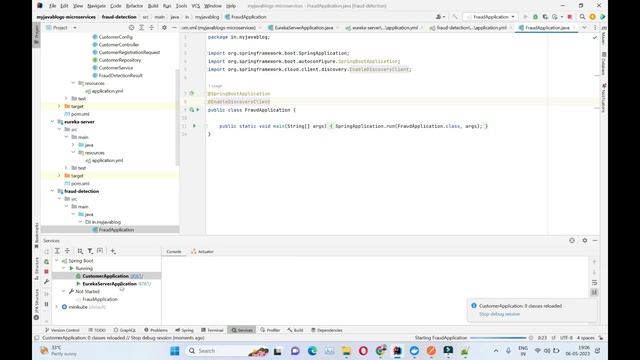Image resolution: width=640 pixels, height=360 pixels.
Task: Click Select Opened File target icon in Project panel
Action: click(x=131, y=27)
